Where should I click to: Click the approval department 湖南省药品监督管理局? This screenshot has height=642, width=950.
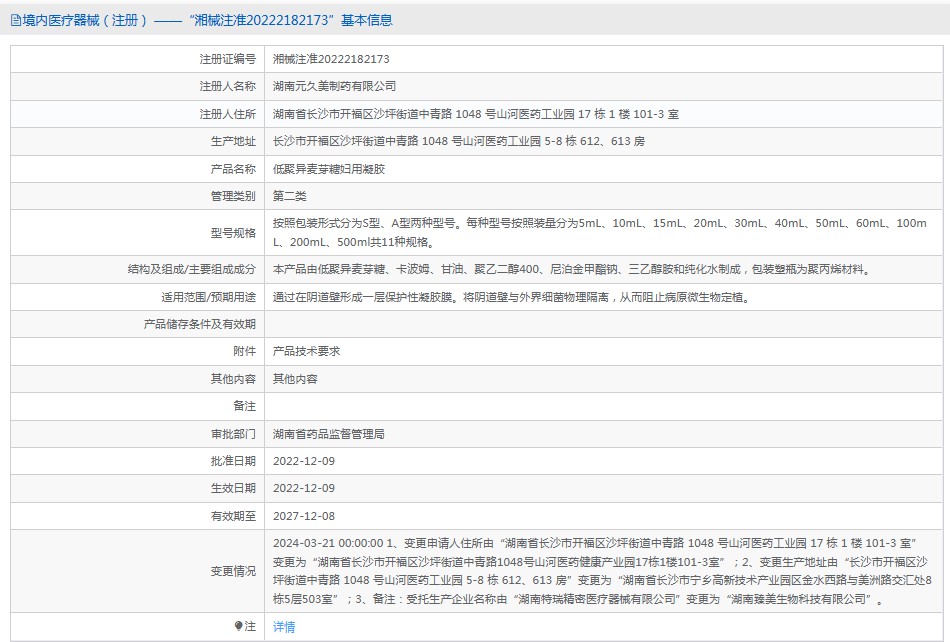pos(328,434)
